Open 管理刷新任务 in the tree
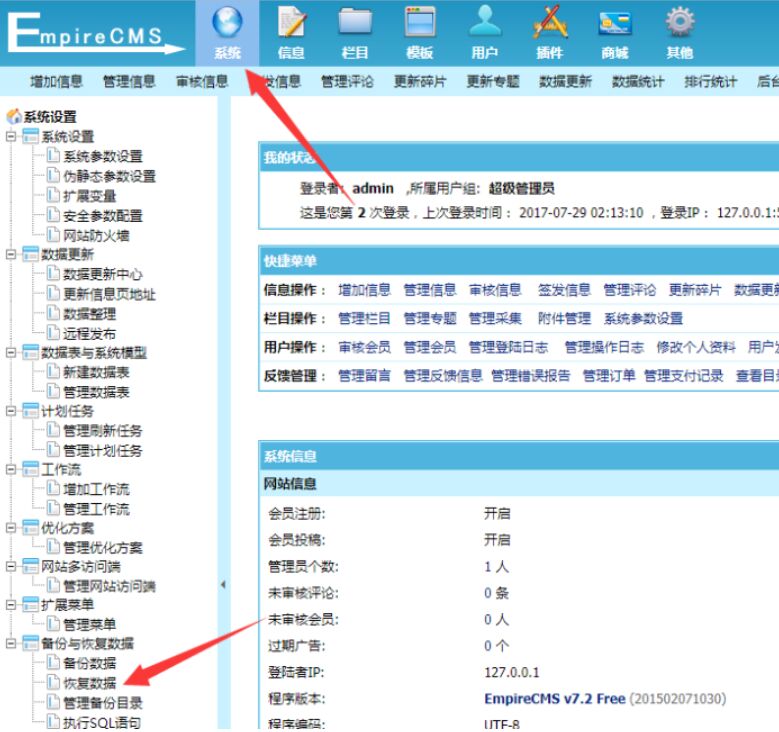The image size is (779, 732). [x=103, y=430]
